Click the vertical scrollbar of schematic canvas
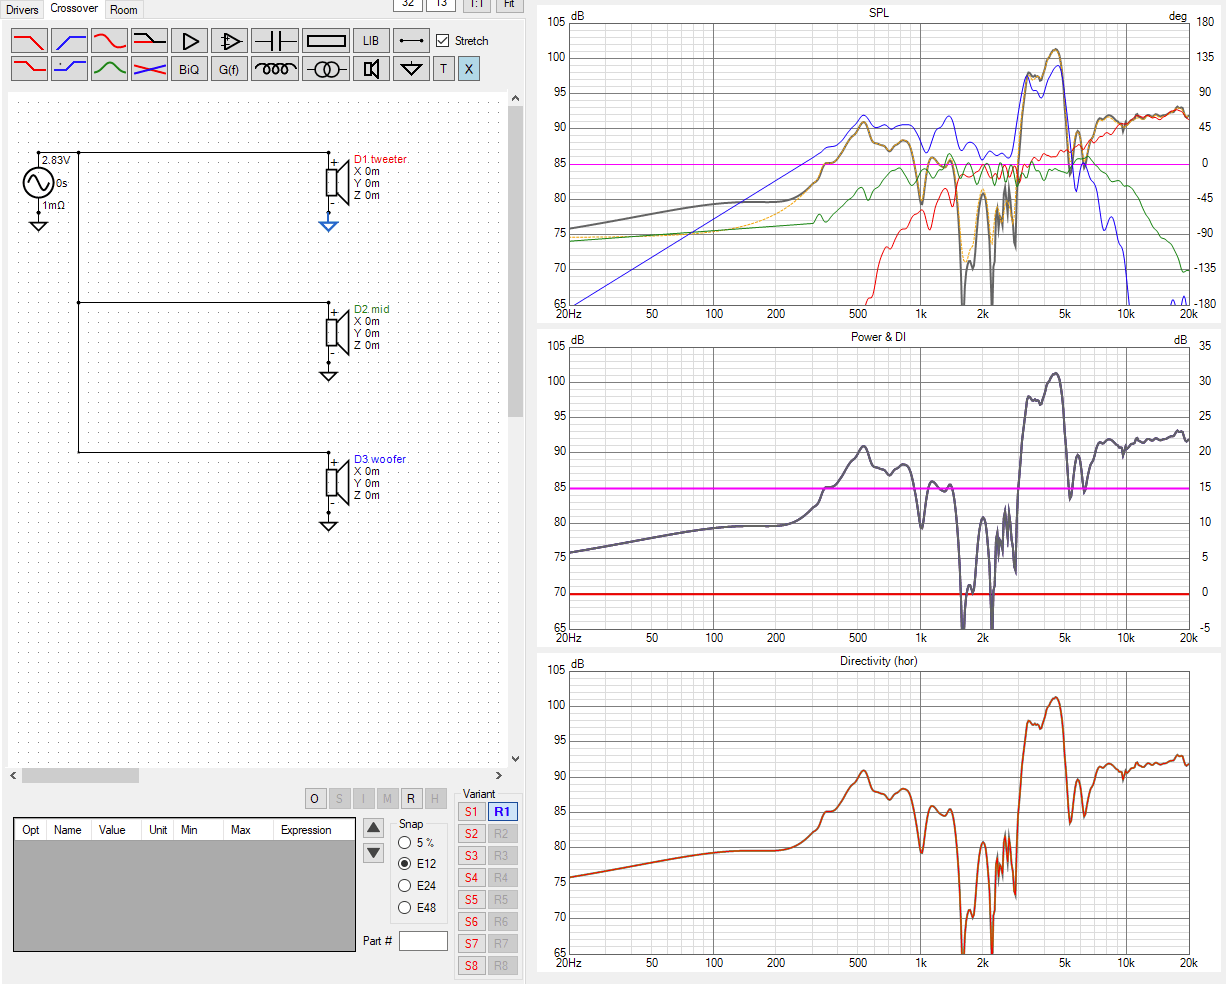1226x984 pixels. click(516, 261)
